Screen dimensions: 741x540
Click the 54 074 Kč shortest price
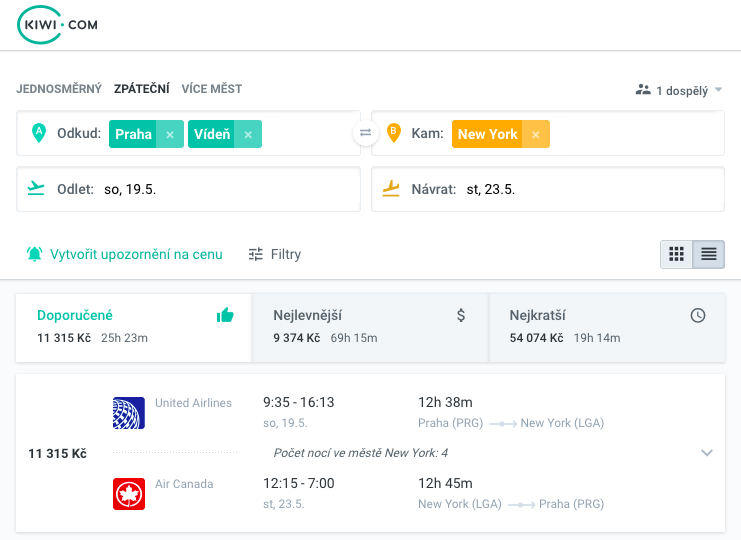click(x=536, y=338)
